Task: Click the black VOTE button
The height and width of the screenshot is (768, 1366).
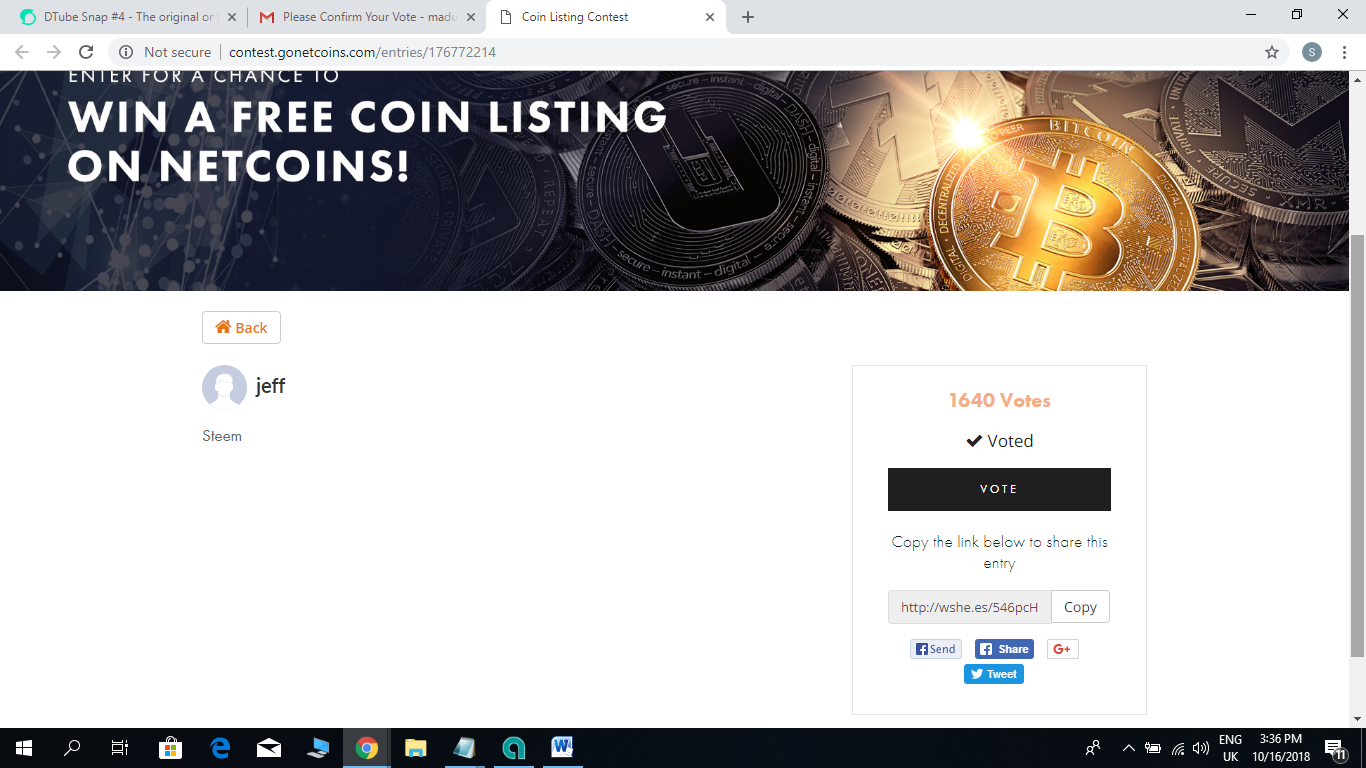Action: tap(999, 489)
